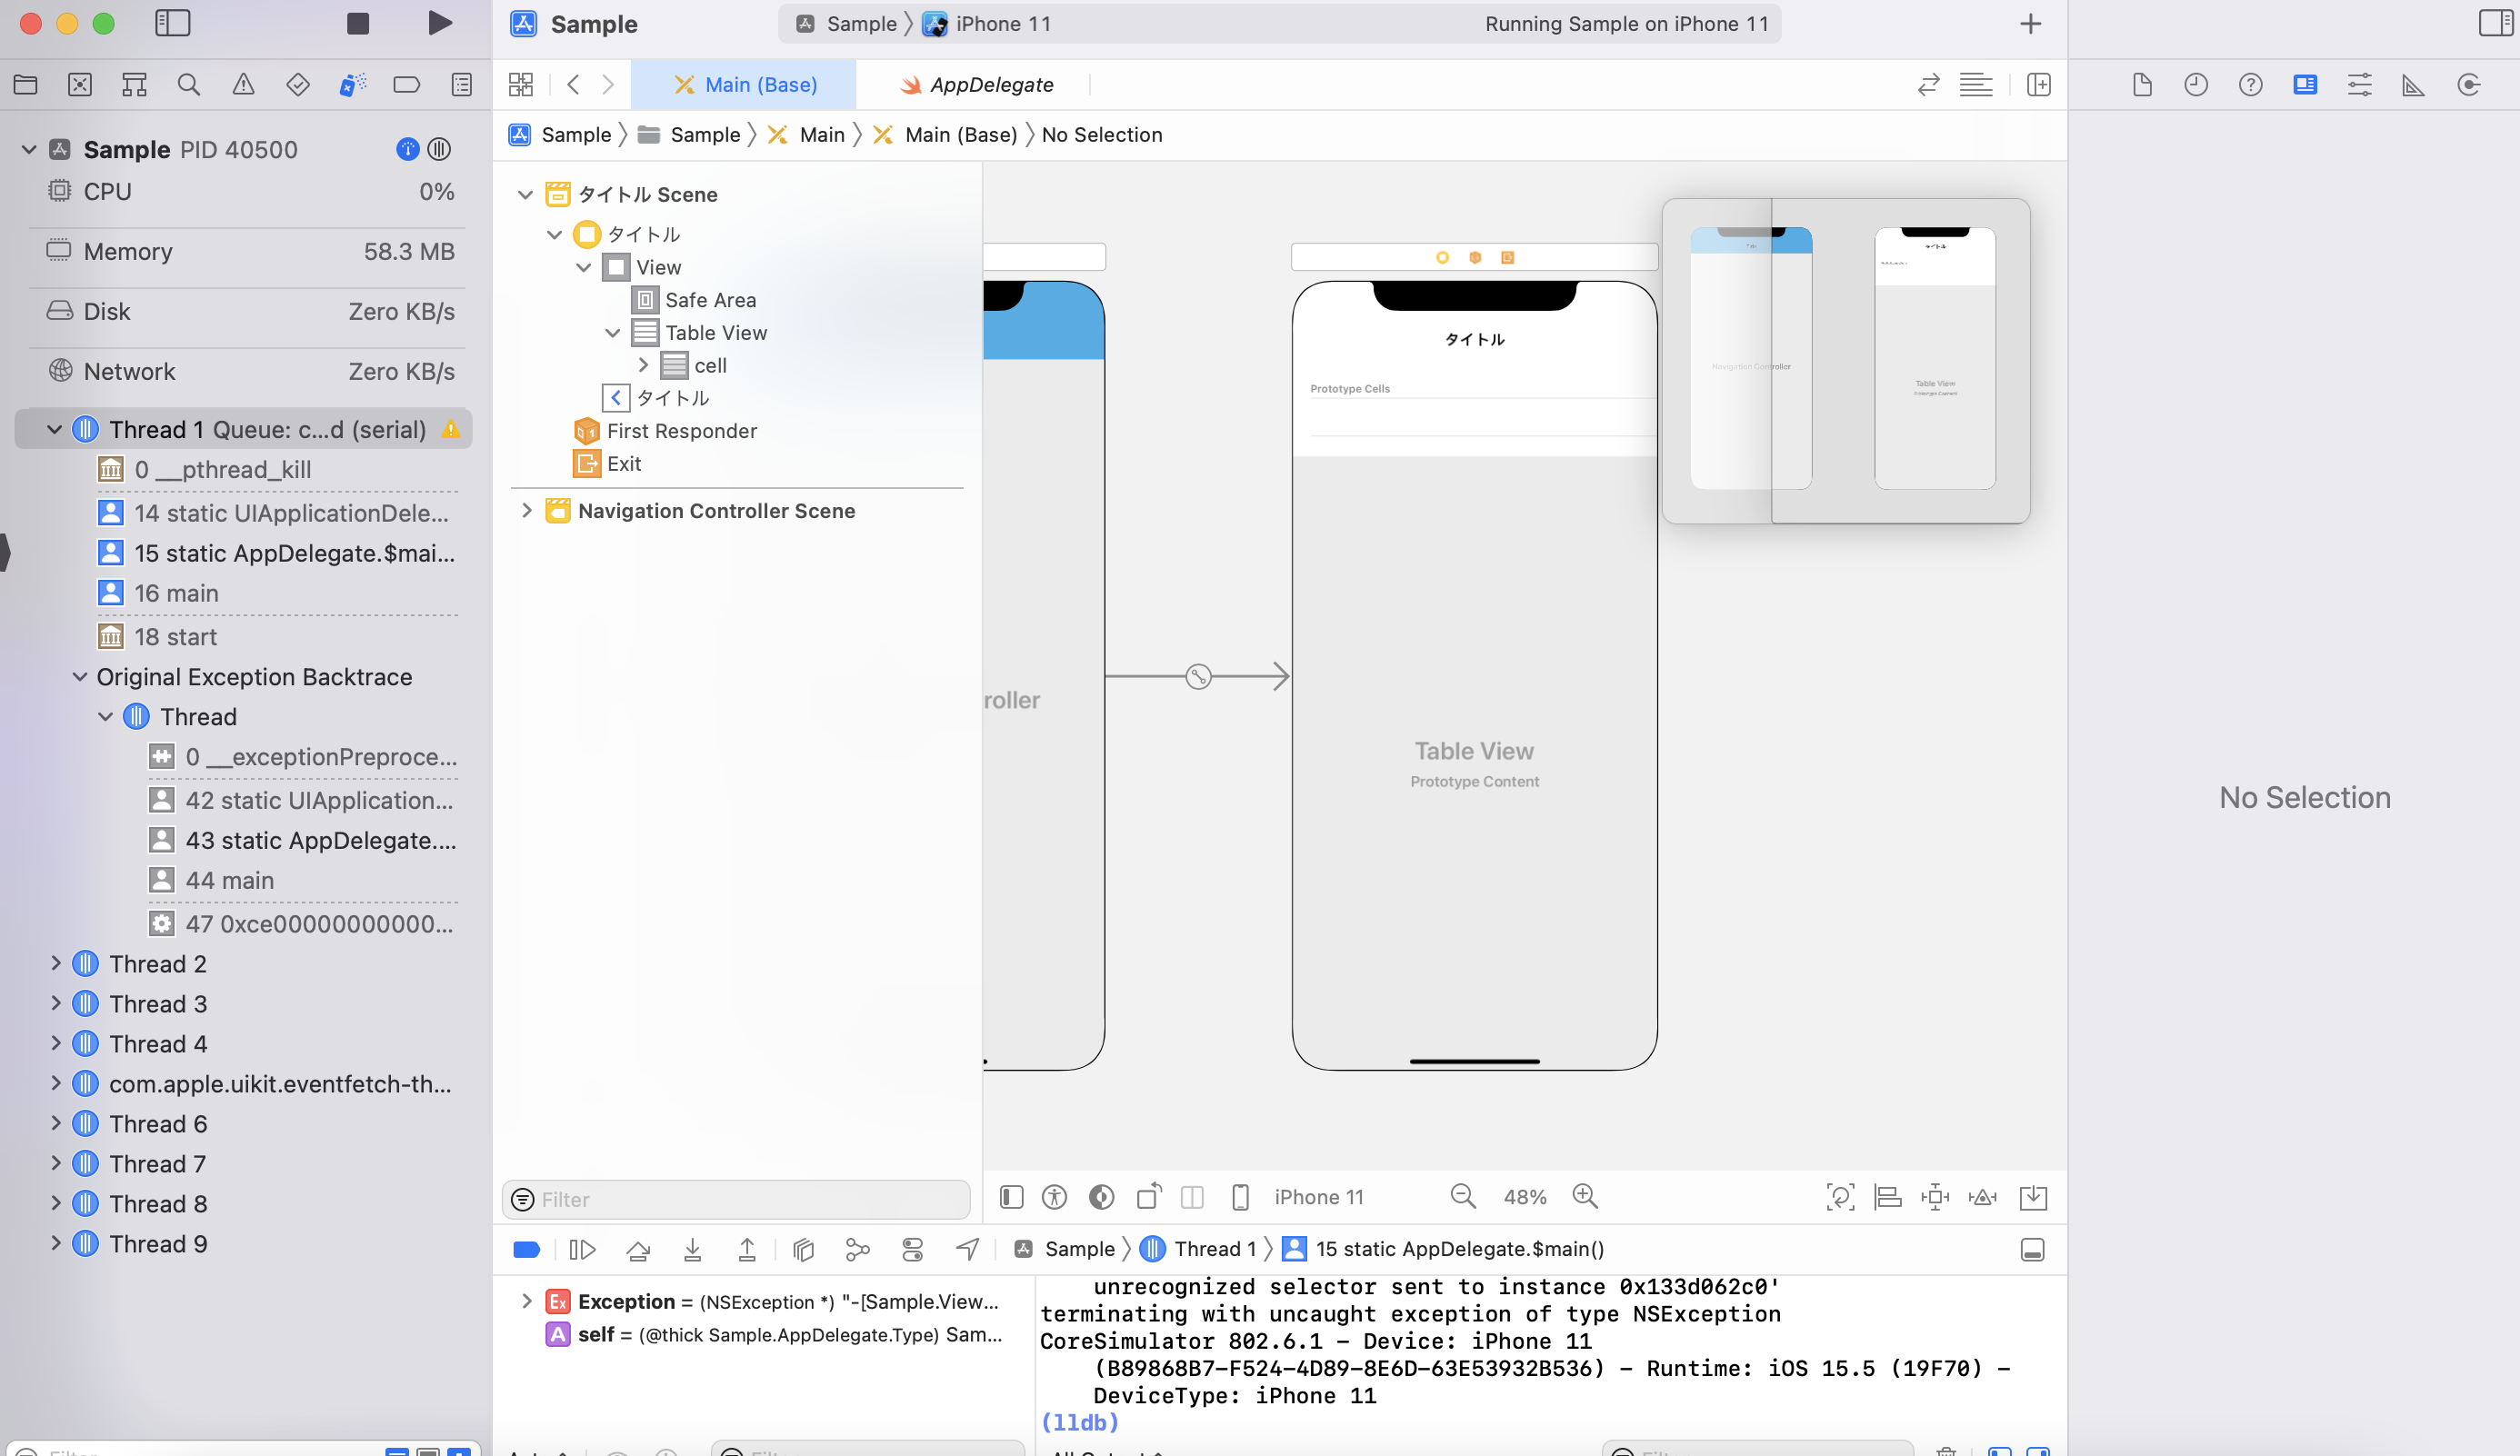This screenshot has height=1456, width=2520.
Task: Show the Quick Help inspector
Action: [2250, 85]
